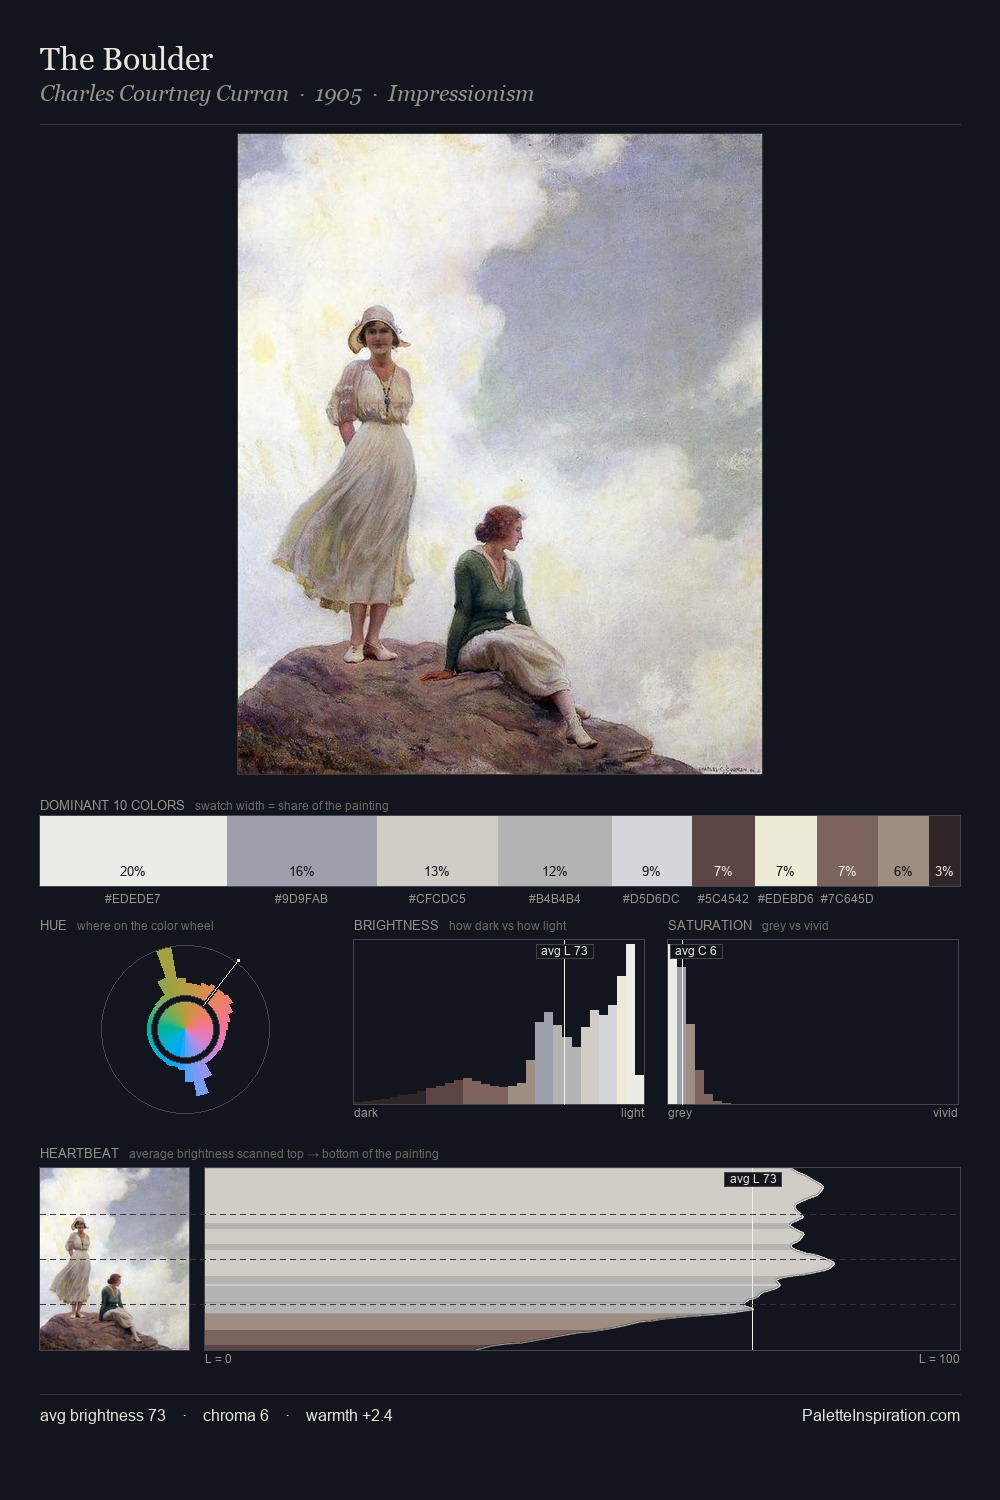1000x1500 pixels.
Task: Click the 'L = 100' axis label
Action: point(939,1359)
